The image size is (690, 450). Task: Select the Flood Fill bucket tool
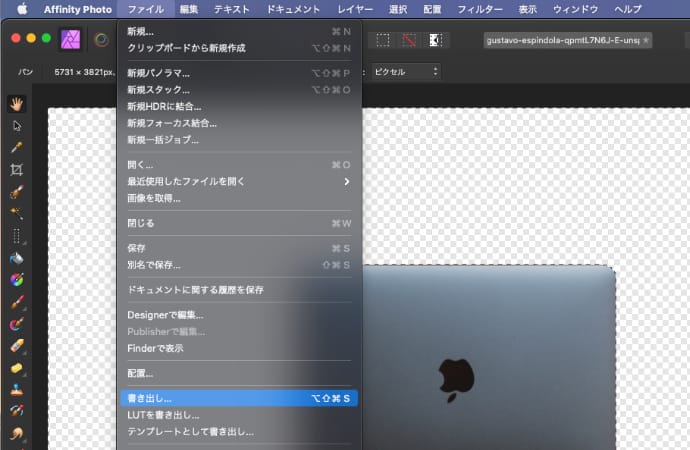coord(16,257)
